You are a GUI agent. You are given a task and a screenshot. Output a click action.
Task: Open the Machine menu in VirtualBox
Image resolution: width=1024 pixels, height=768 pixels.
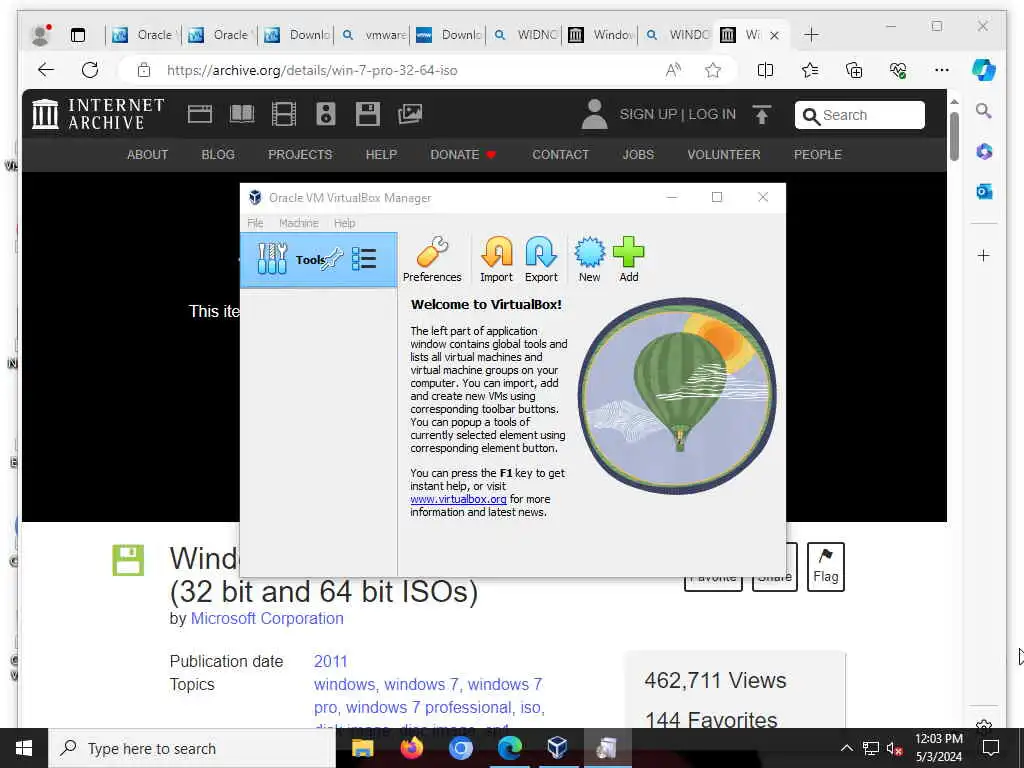(298, 223)
